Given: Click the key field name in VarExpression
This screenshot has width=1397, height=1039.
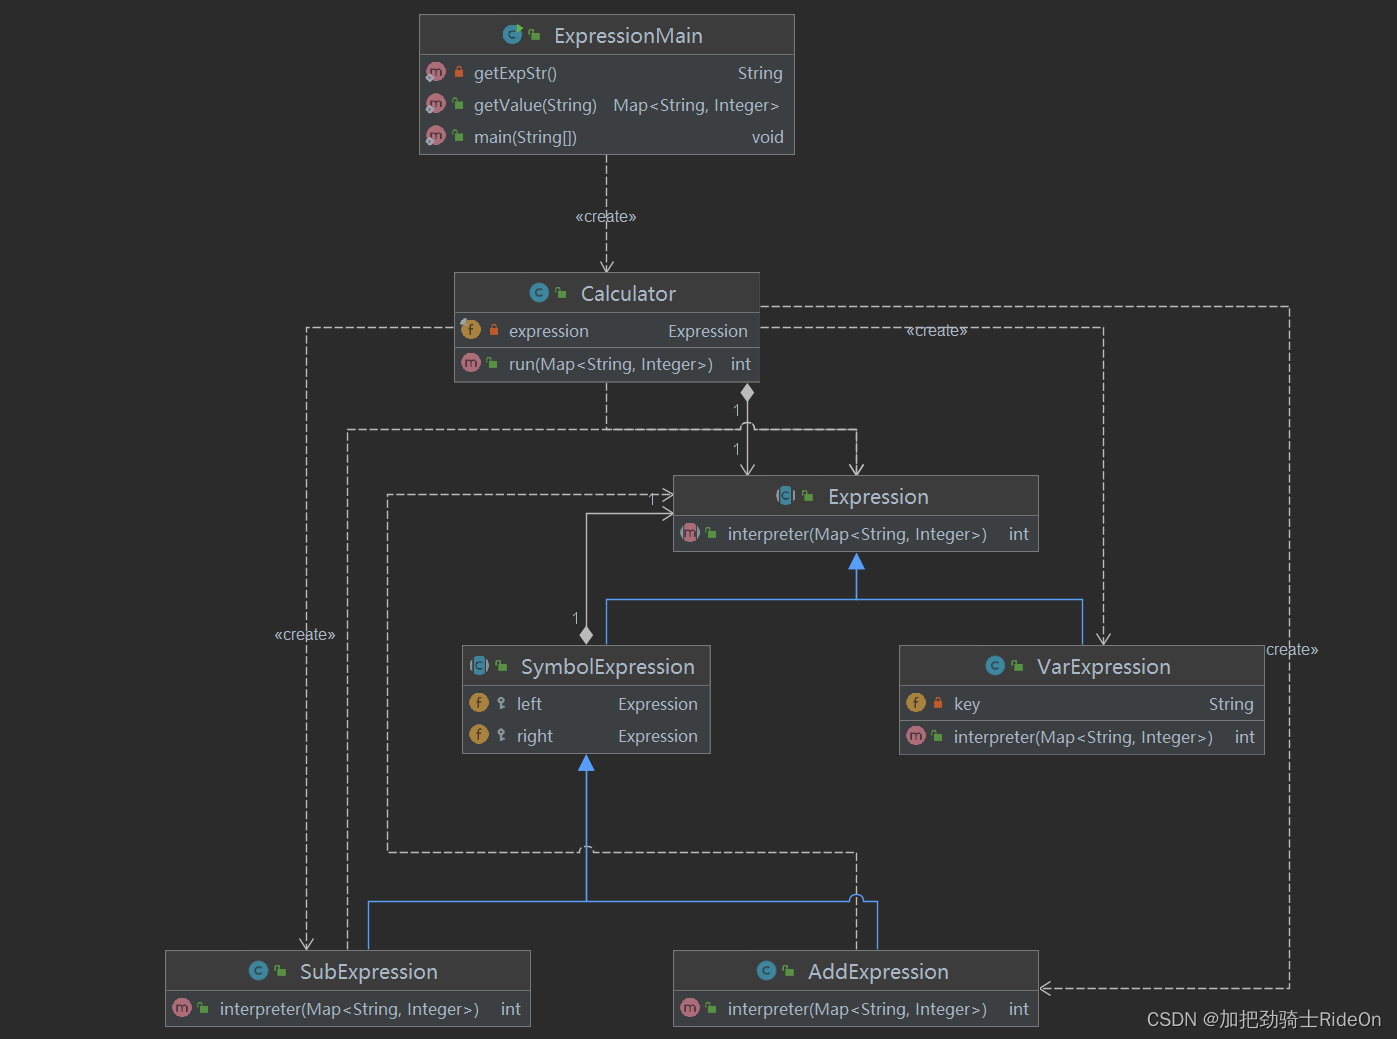Looking at the screenshot, I should click(x=967, y=704).
